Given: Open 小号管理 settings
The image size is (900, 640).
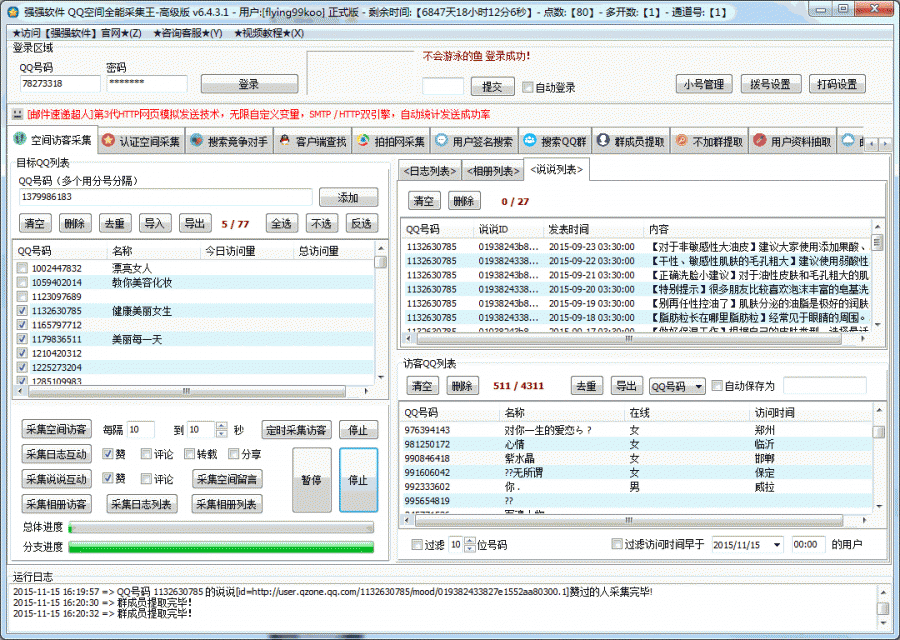Looking at the screenshot, I should click(704, 84).
